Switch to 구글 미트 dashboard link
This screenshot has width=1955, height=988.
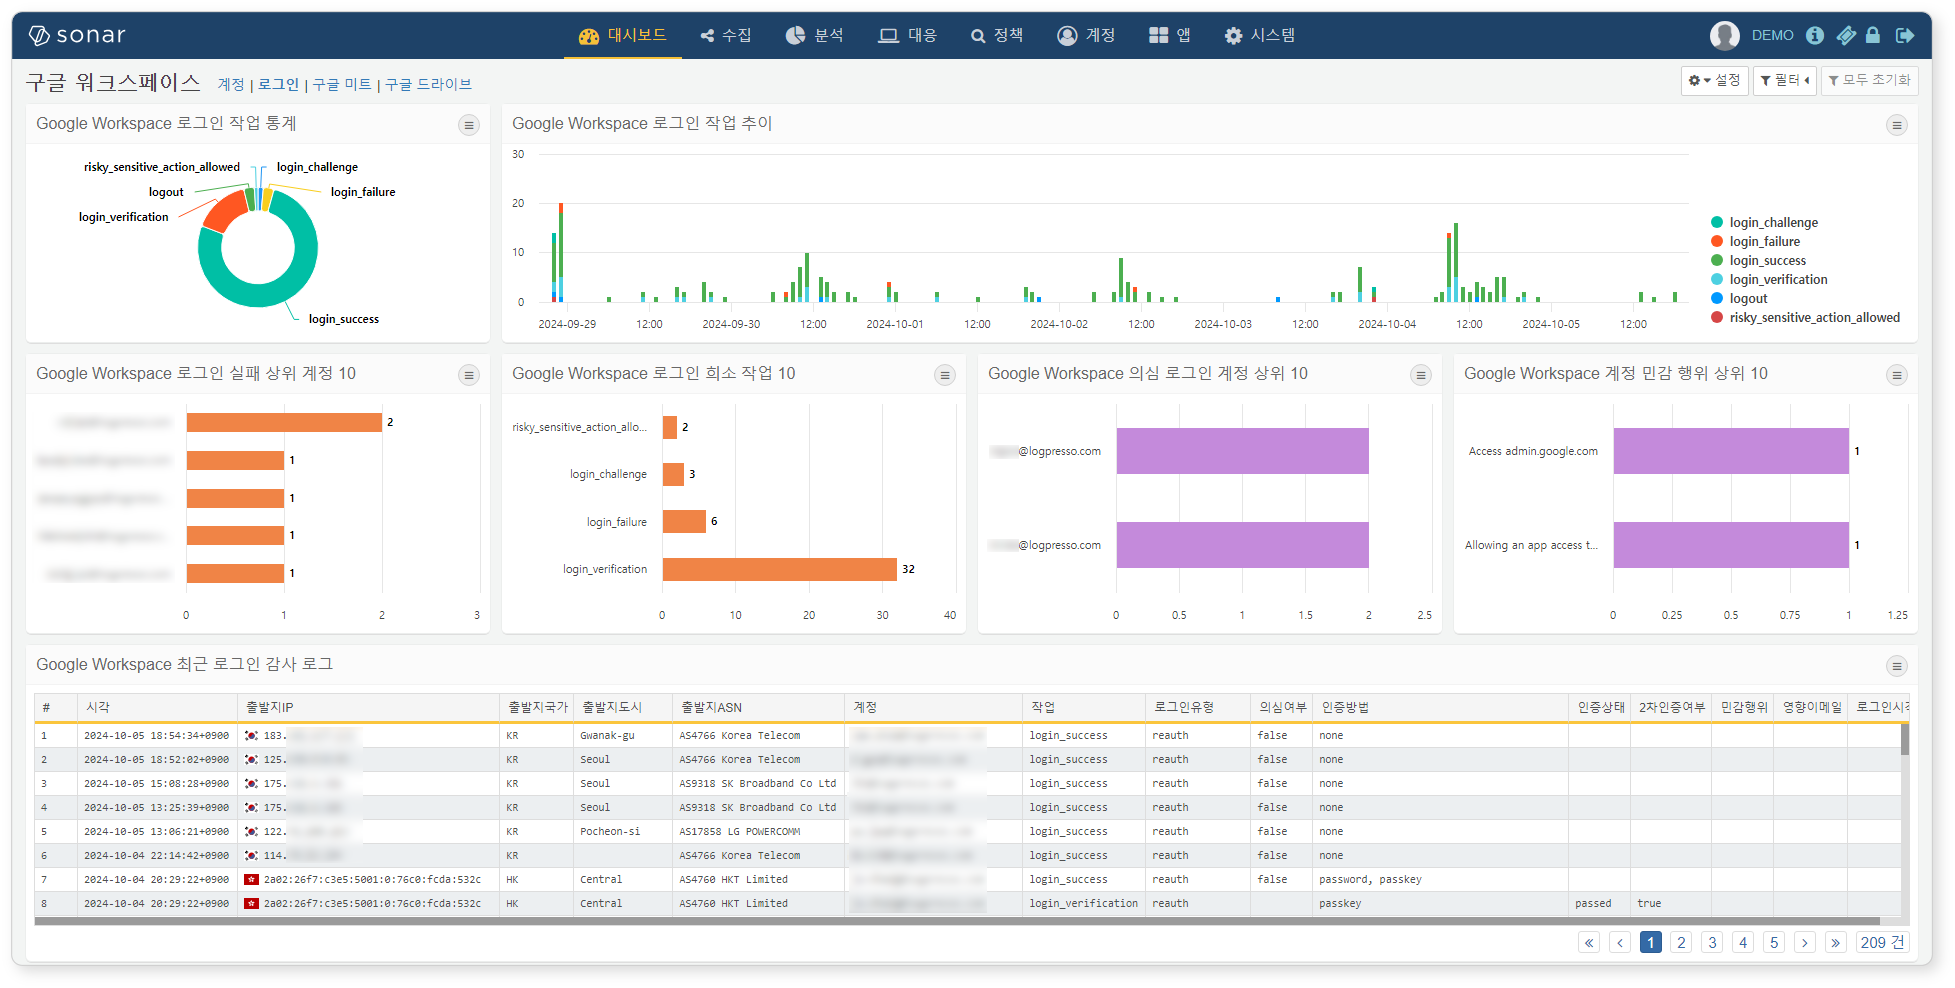pos(342,85)
